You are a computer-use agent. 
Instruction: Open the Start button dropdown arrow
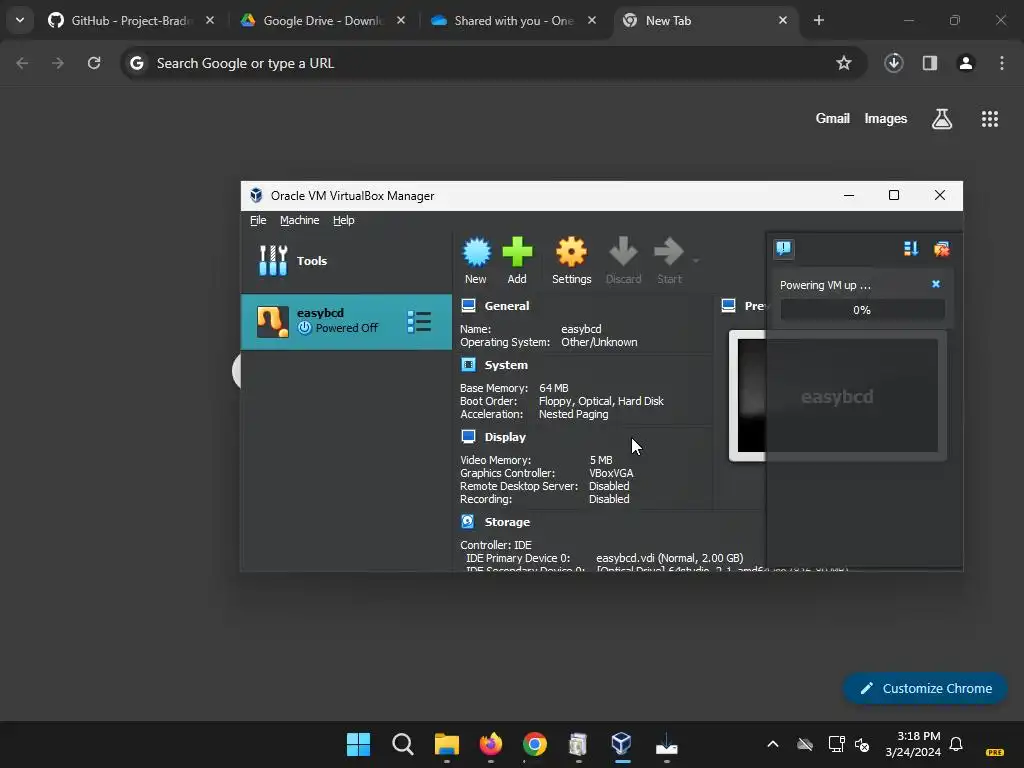[696, 261]
